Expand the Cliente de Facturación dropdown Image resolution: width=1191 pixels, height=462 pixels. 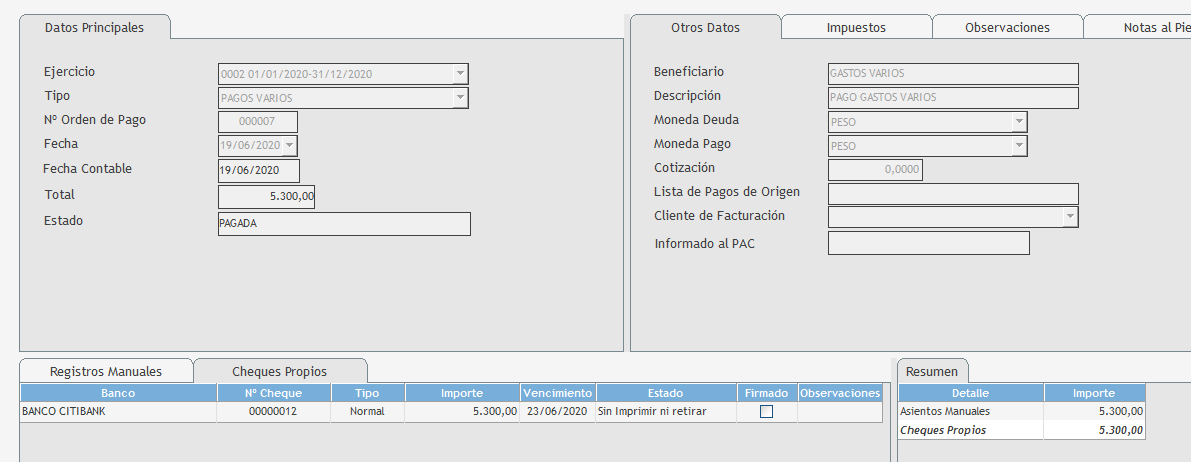tap(1070, 217)
